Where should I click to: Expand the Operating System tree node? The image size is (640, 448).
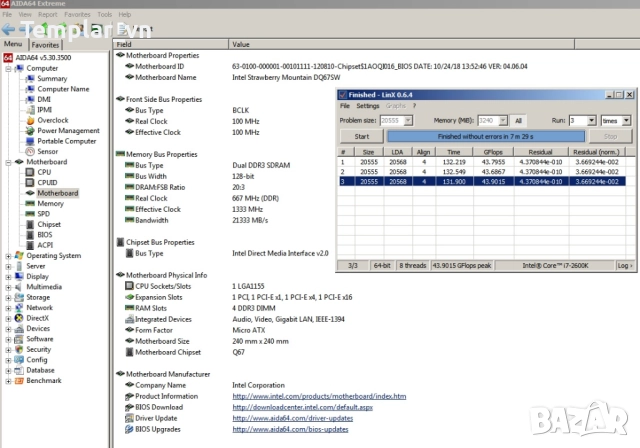pos(9,256)
